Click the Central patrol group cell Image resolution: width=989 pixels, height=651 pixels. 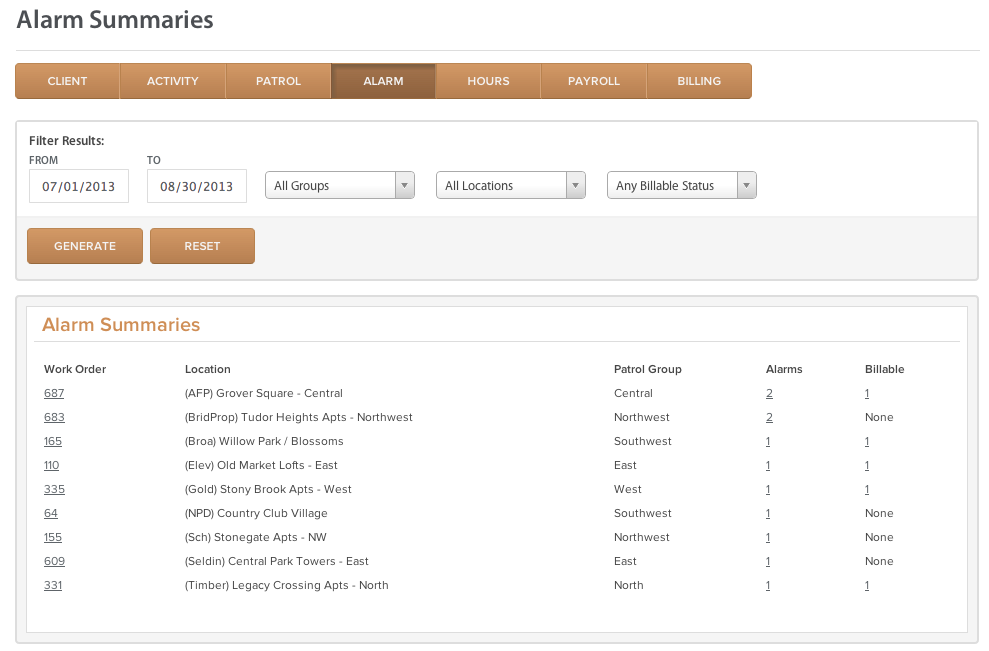click(x=633, y=393)
